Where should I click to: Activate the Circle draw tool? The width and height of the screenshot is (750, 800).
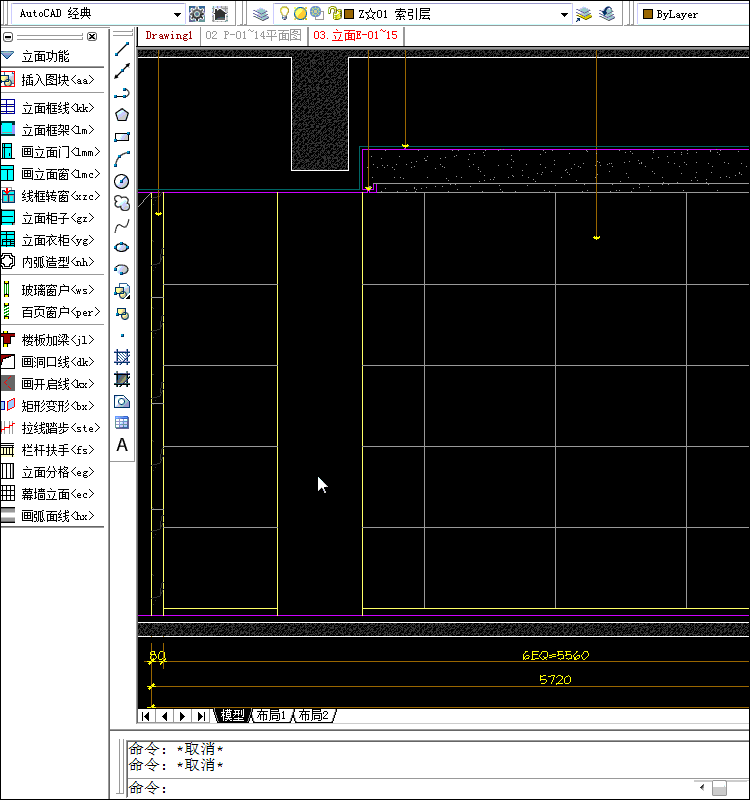tap(122, 181)
